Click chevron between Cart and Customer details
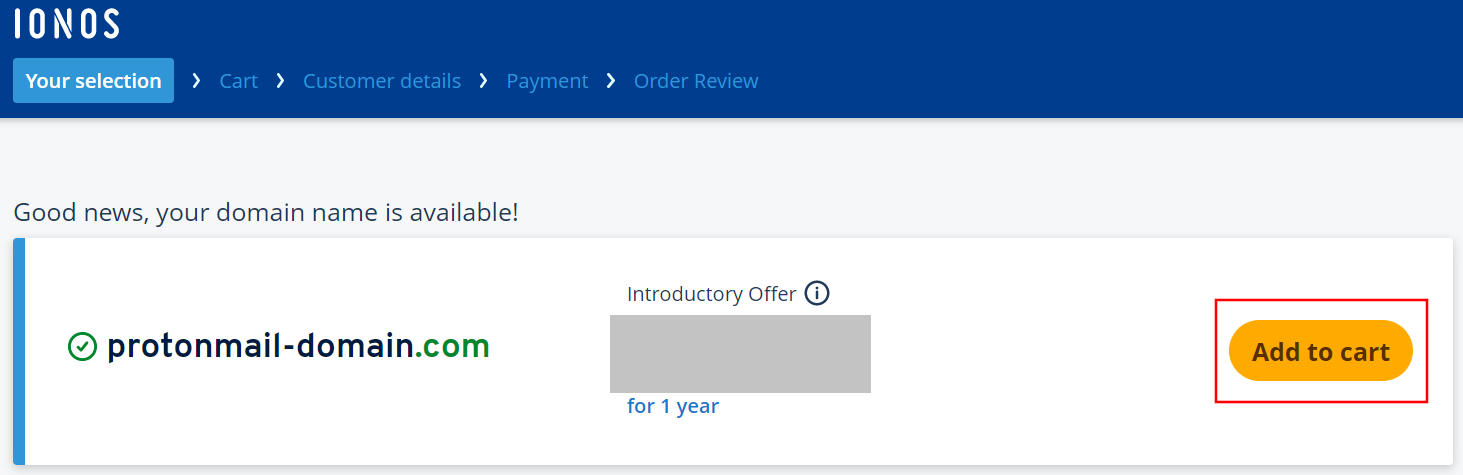The height and width of the screenshot is (475, 1463). click(x=281, y=80)
